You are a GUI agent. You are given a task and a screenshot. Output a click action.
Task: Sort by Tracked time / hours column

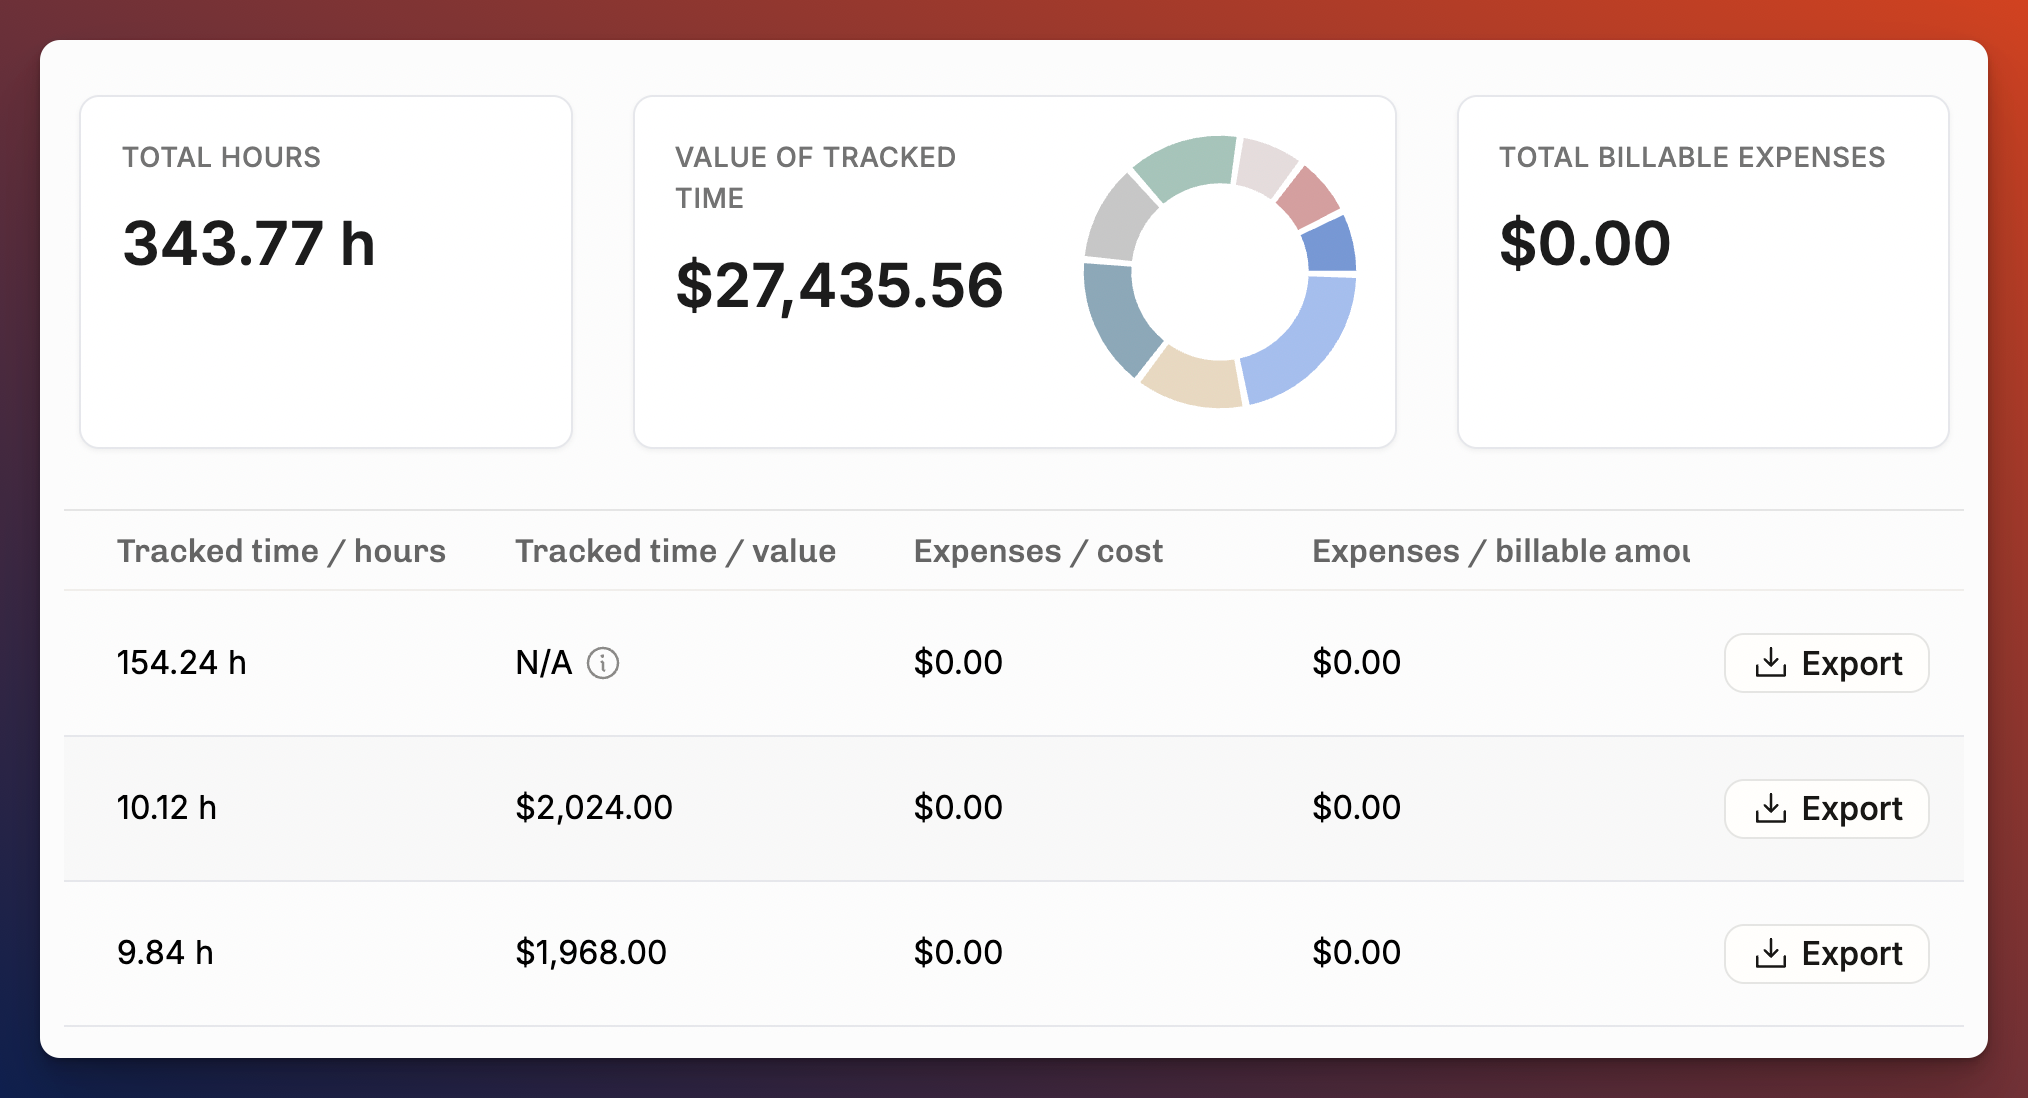[281, 551]
